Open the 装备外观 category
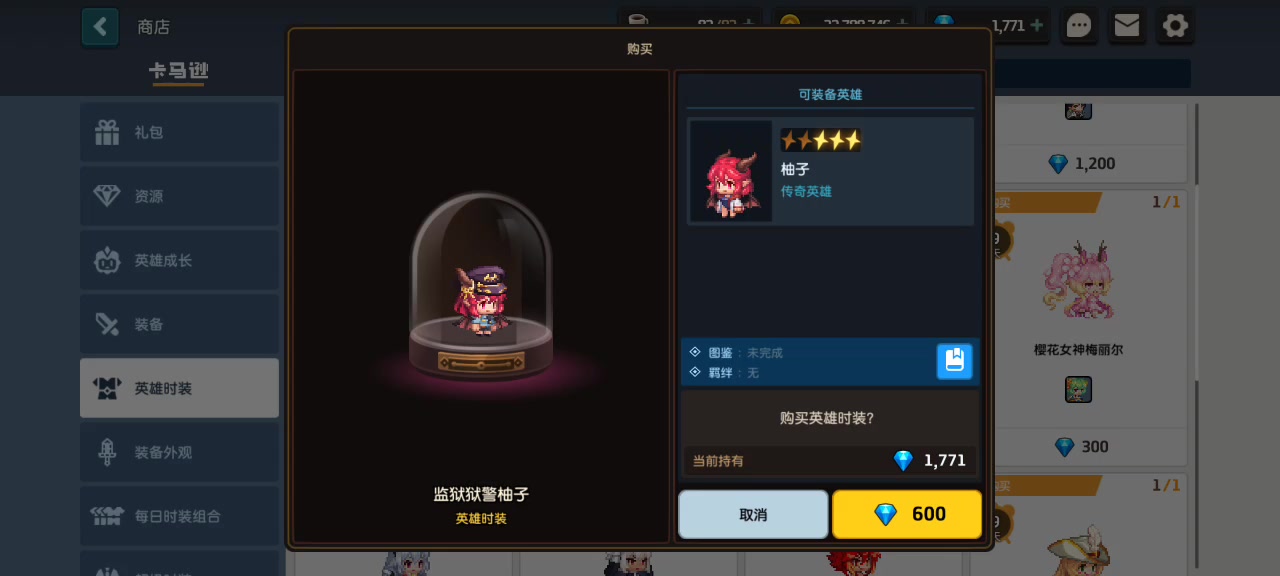This screenshot has width=1280, height=576. 180,452
